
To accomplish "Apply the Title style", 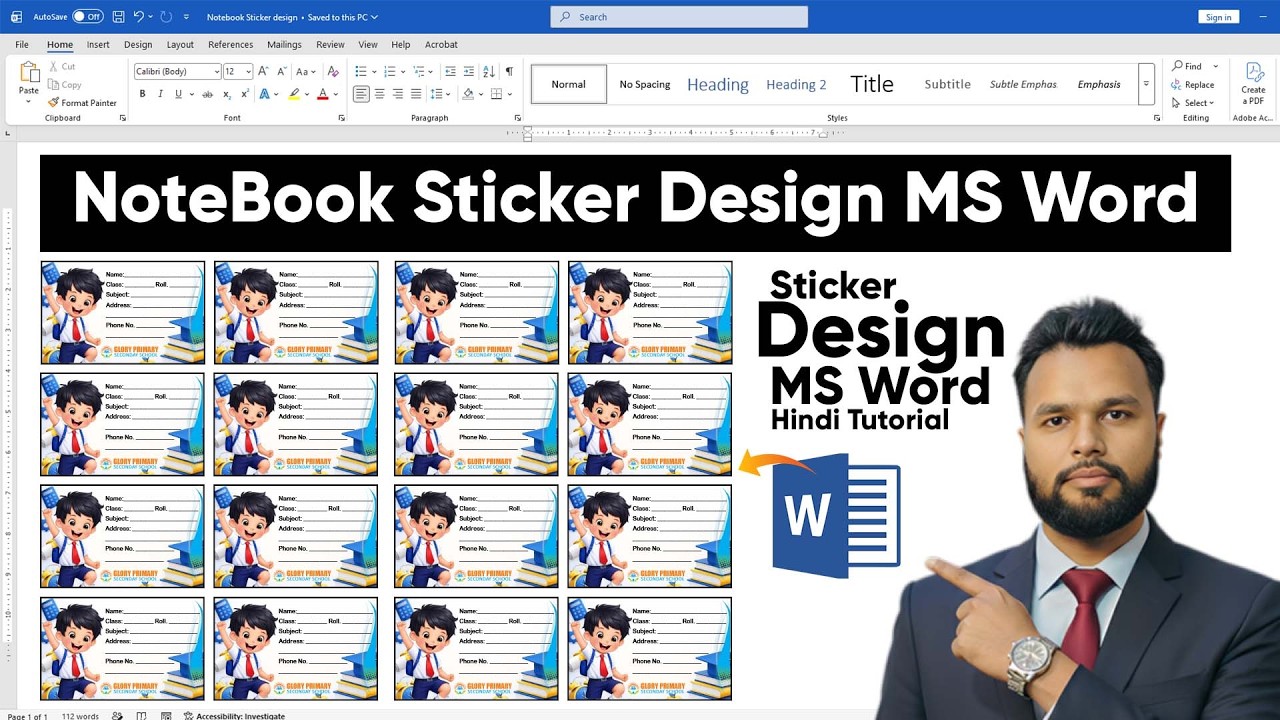I will point(872,85).
